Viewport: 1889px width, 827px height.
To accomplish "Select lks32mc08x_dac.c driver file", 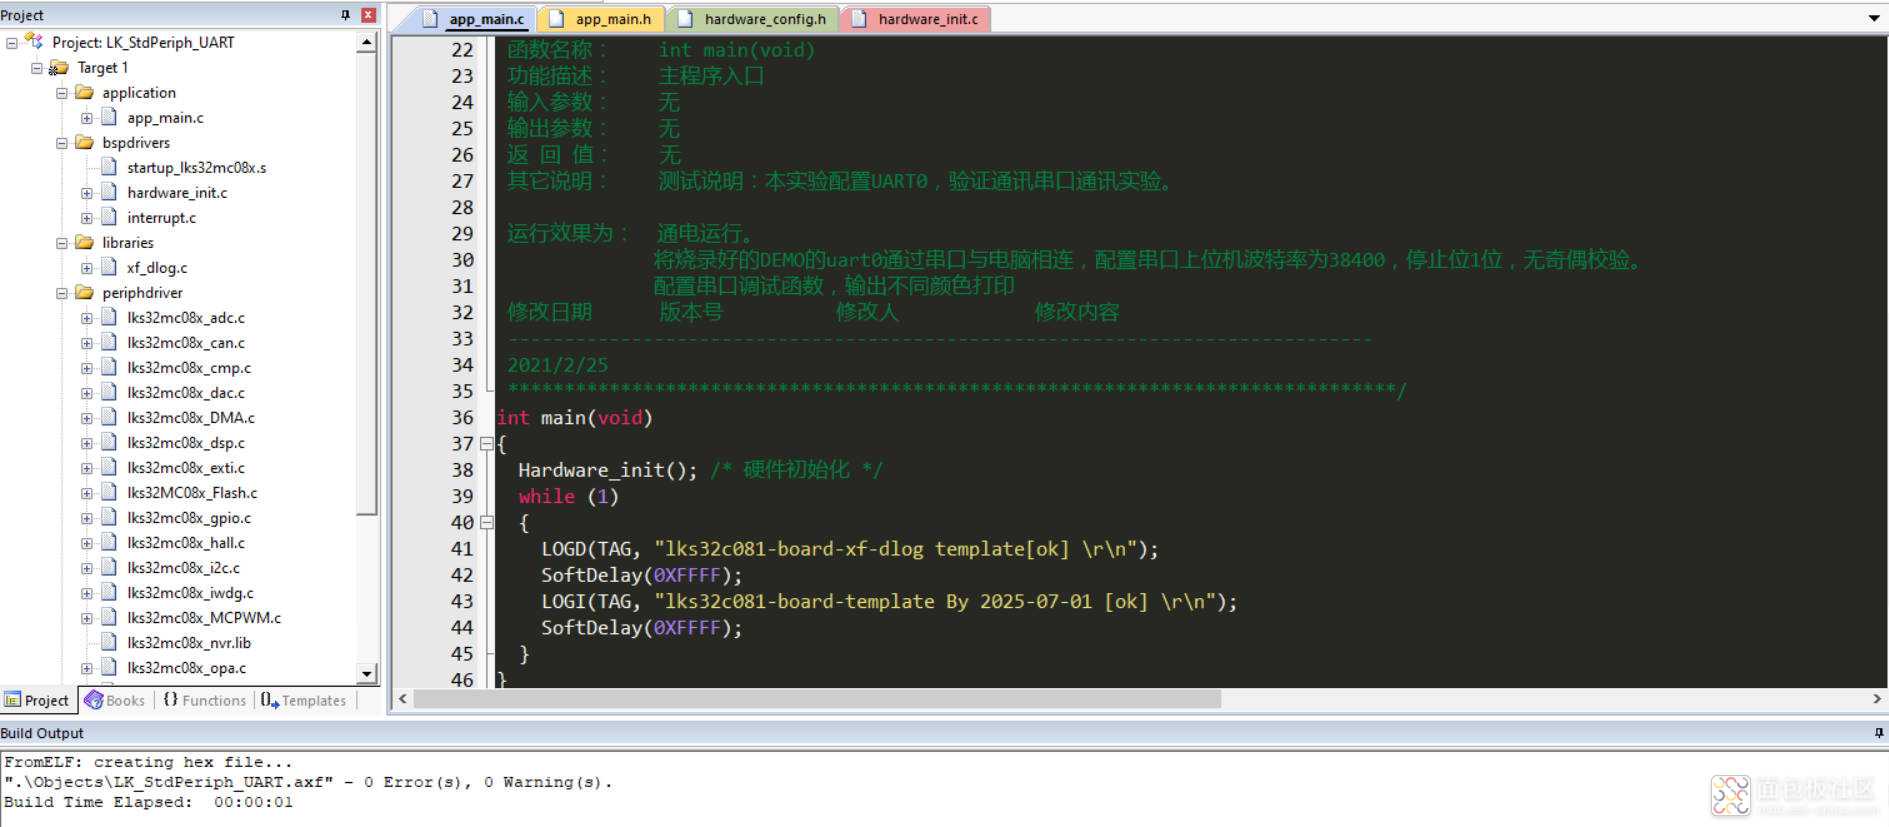I will (x=185, y=392).
